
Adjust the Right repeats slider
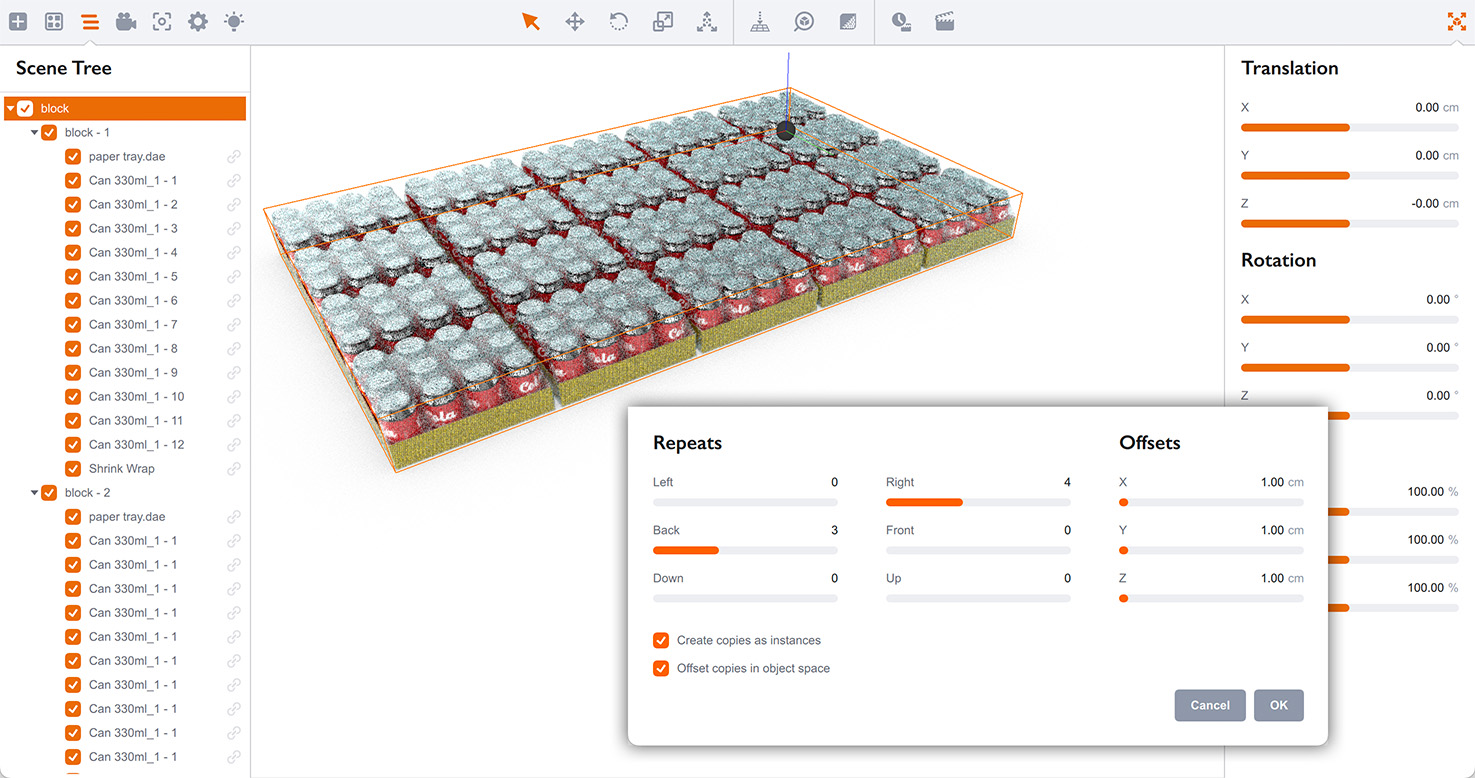coord(978,502)
